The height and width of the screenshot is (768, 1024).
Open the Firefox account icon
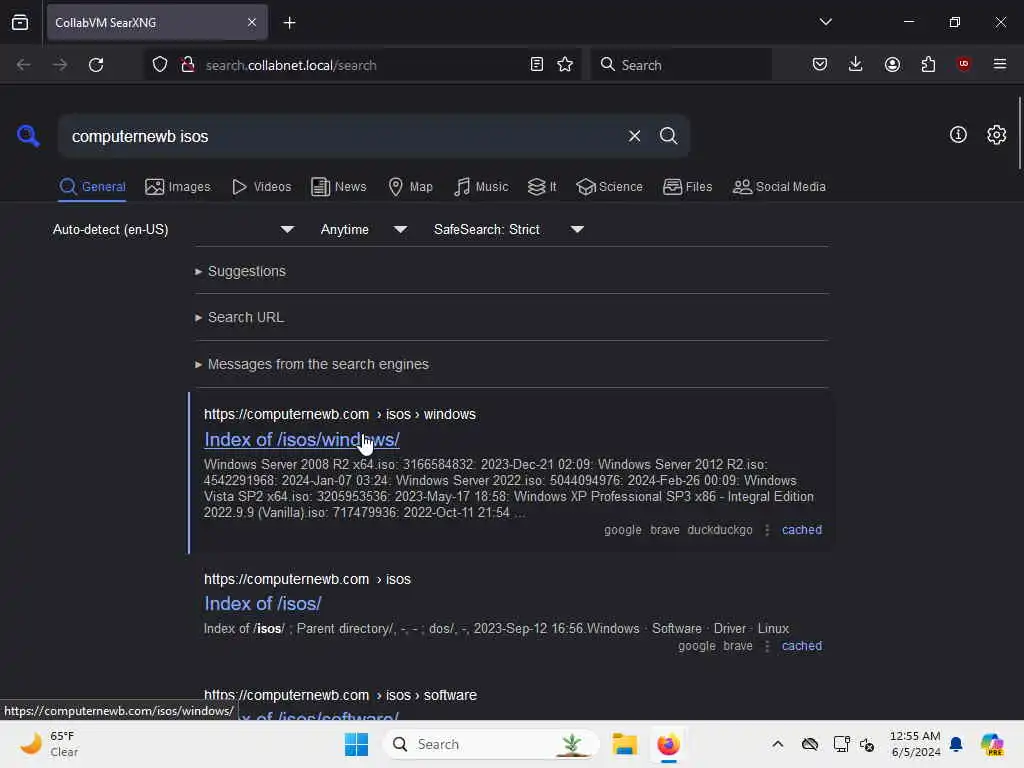[x=892, y=64]
